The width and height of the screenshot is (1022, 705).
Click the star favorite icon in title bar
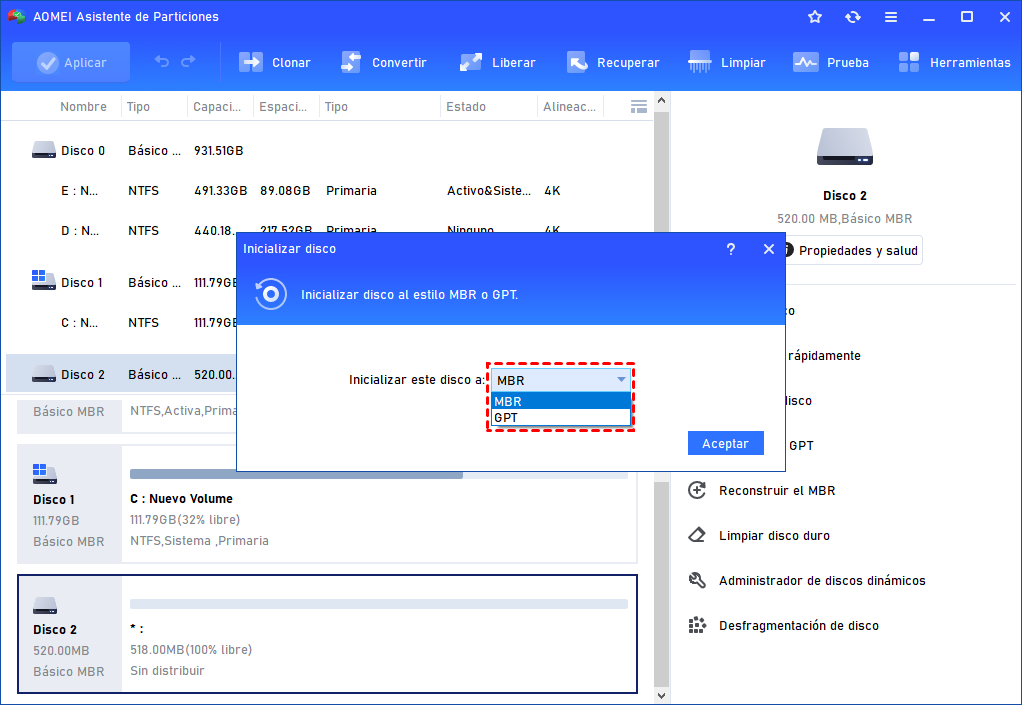815,17
